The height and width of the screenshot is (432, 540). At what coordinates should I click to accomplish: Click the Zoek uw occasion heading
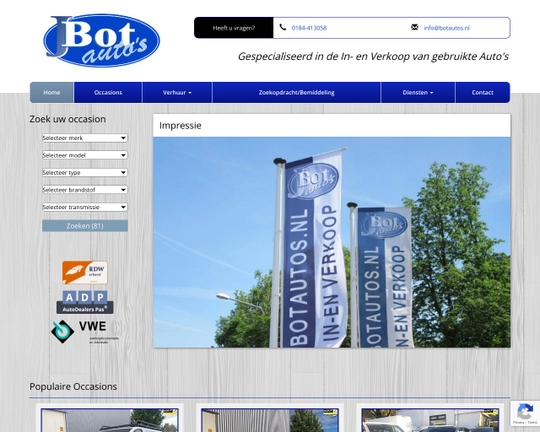pyautogui.click(x=68, y=119)
